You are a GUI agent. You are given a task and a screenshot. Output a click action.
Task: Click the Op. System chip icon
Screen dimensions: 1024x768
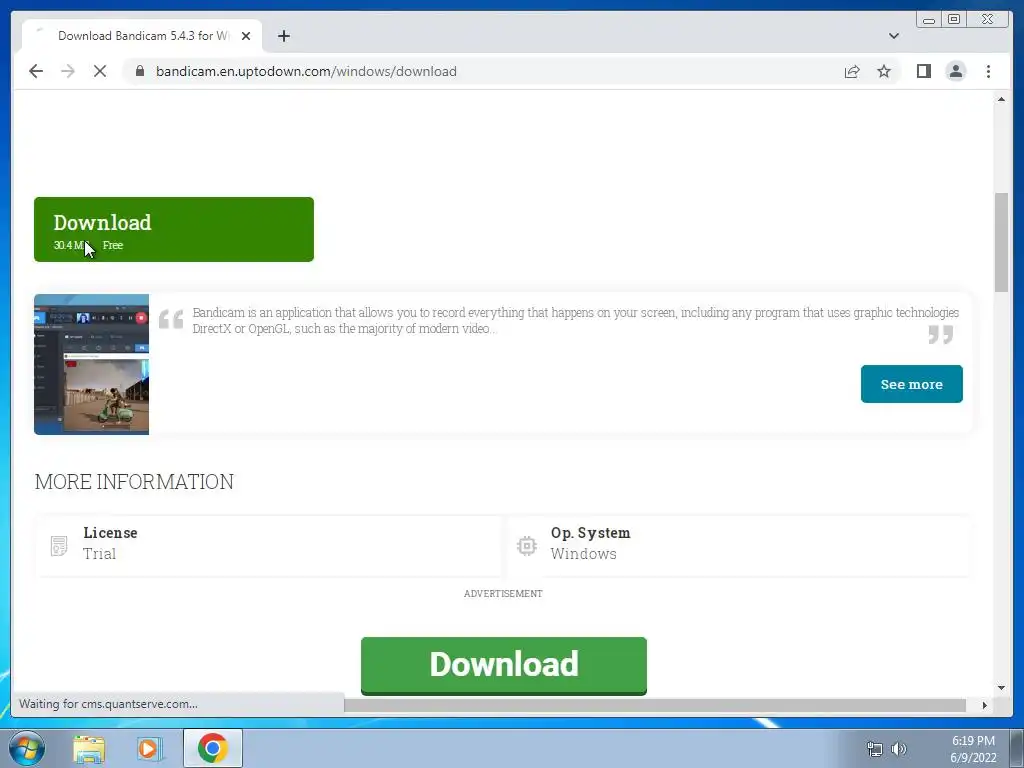coord(526,545)
